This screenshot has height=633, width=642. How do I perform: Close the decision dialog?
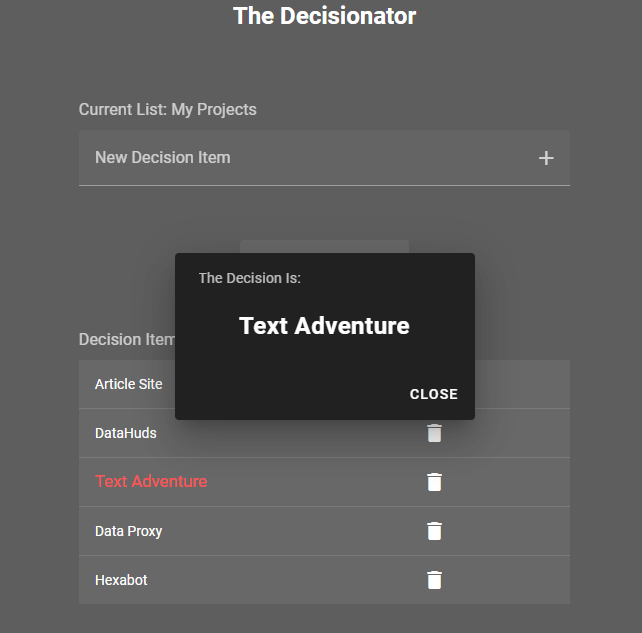[x=434, y=394]
